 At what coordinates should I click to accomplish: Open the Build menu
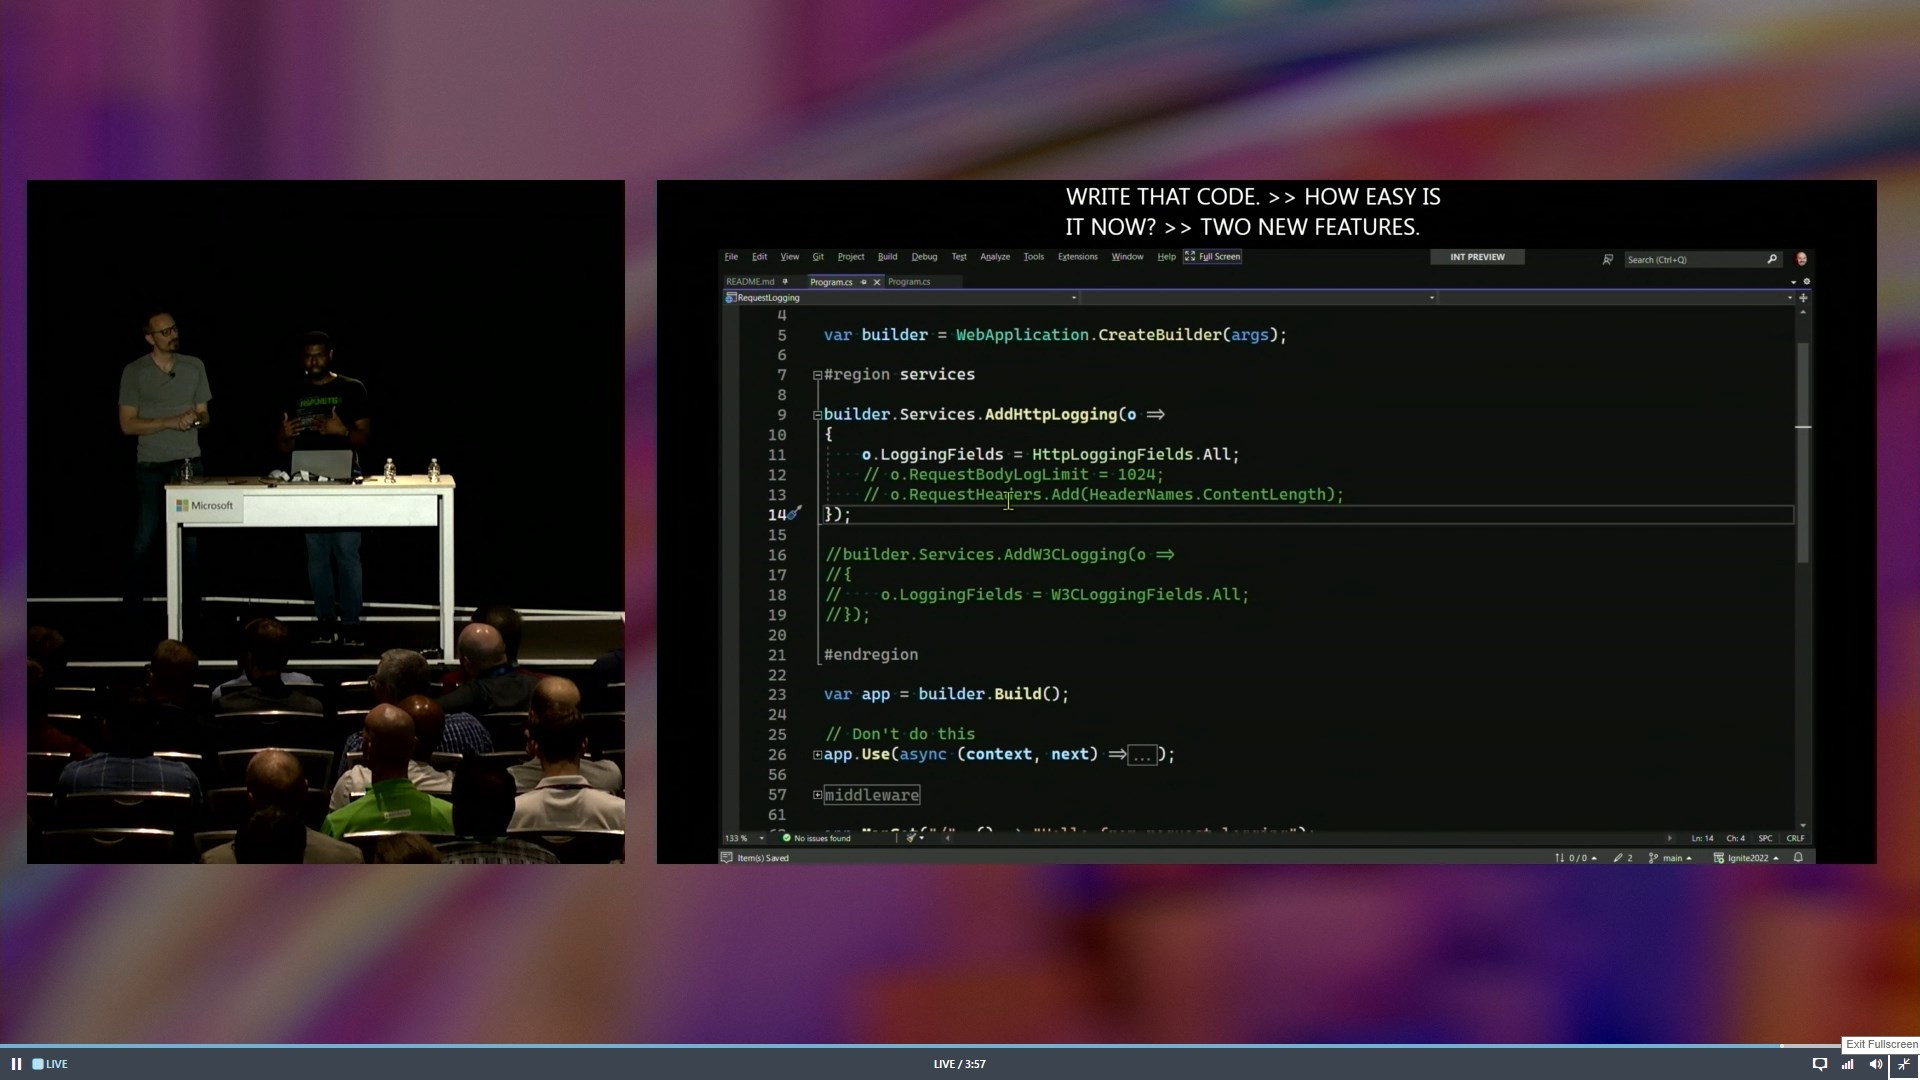click(887, 257)
